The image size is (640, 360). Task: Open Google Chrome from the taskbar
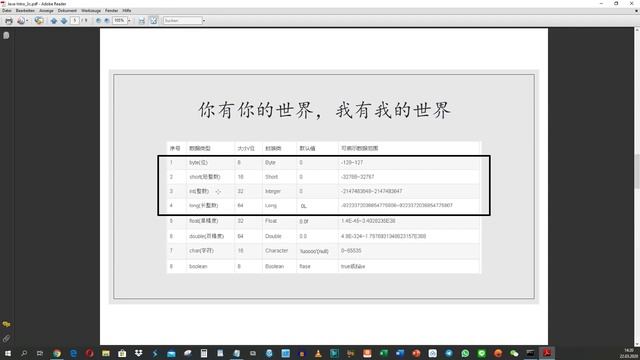tap(57, 353)
